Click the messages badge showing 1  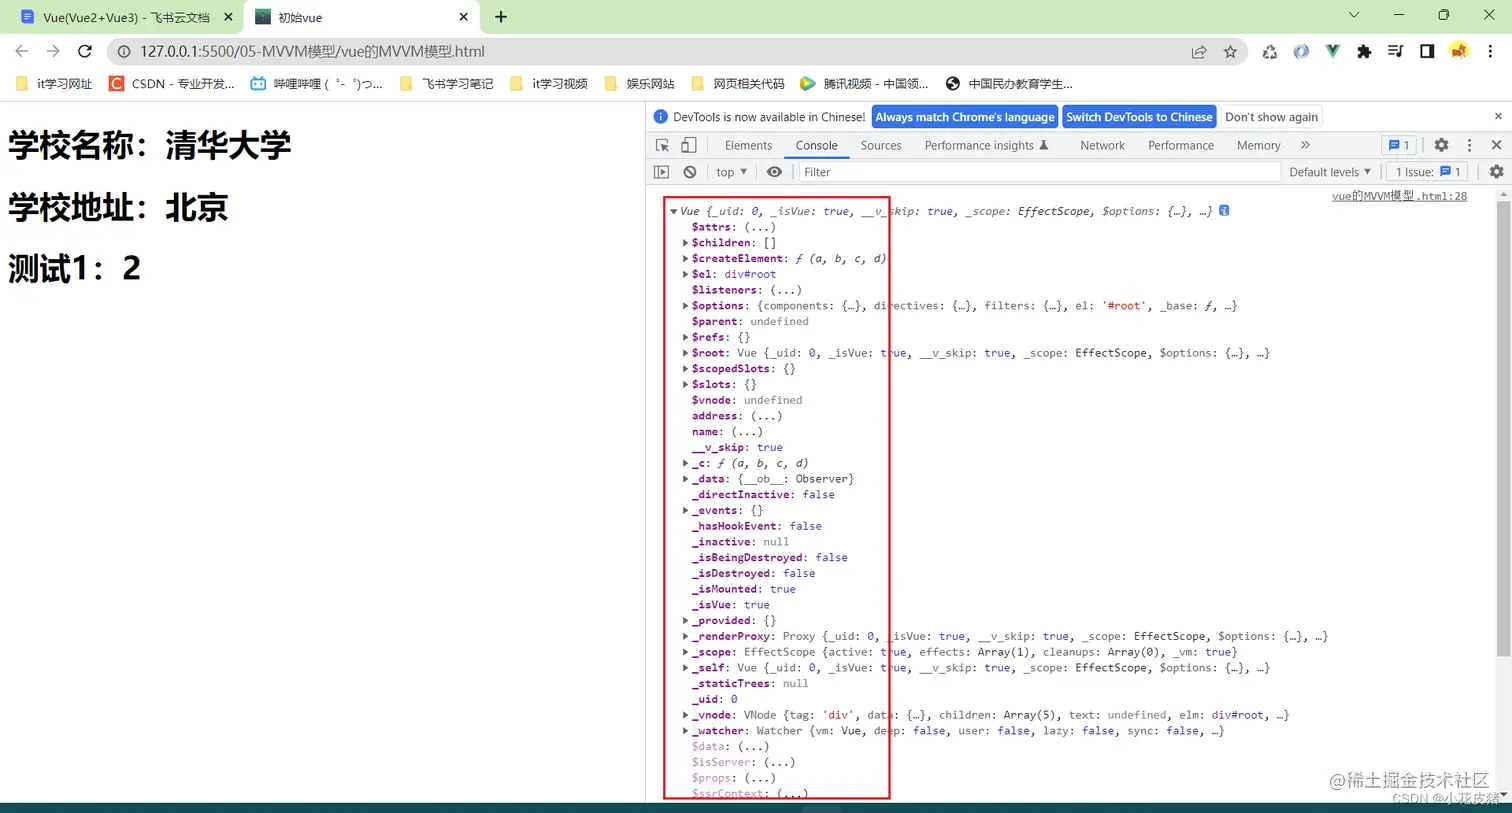pyautogui.click(x=1399, y=145)
